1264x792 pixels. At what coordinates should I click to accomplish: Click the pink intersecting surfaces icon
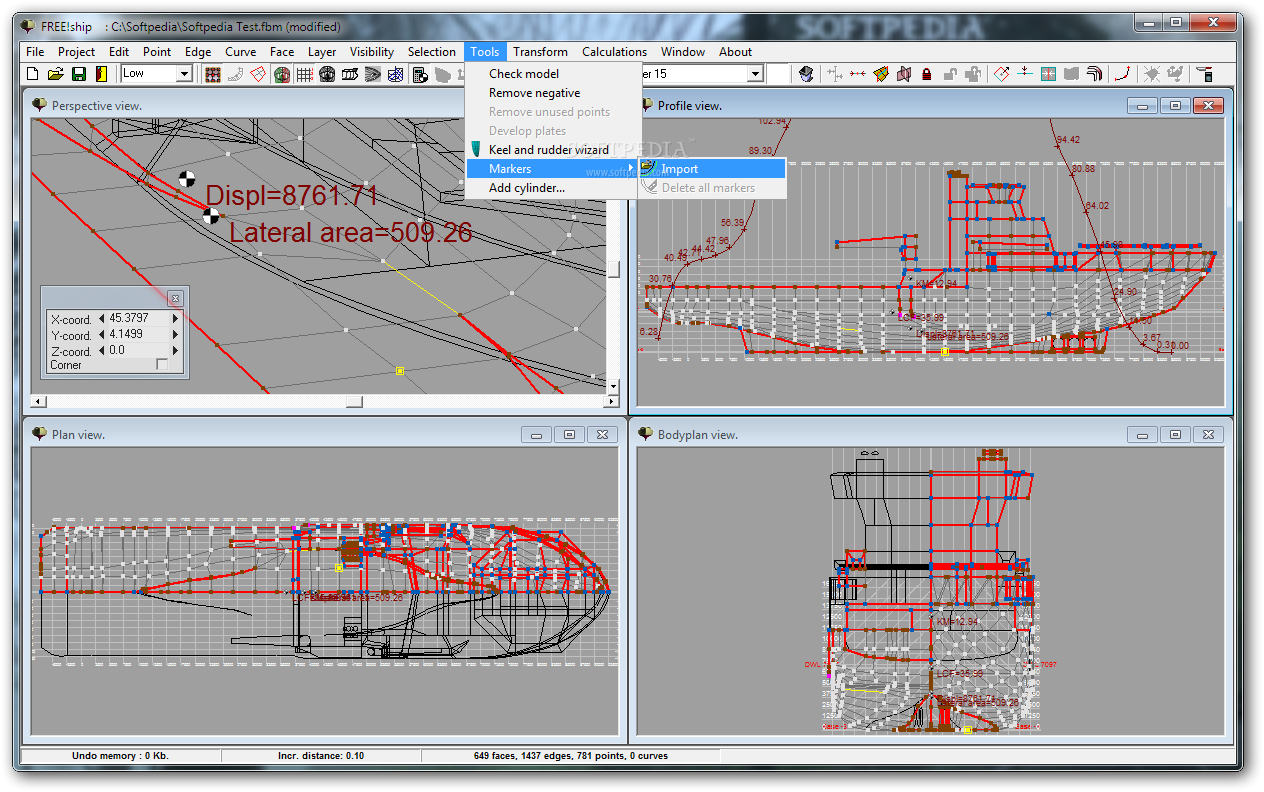click(904, 74)
